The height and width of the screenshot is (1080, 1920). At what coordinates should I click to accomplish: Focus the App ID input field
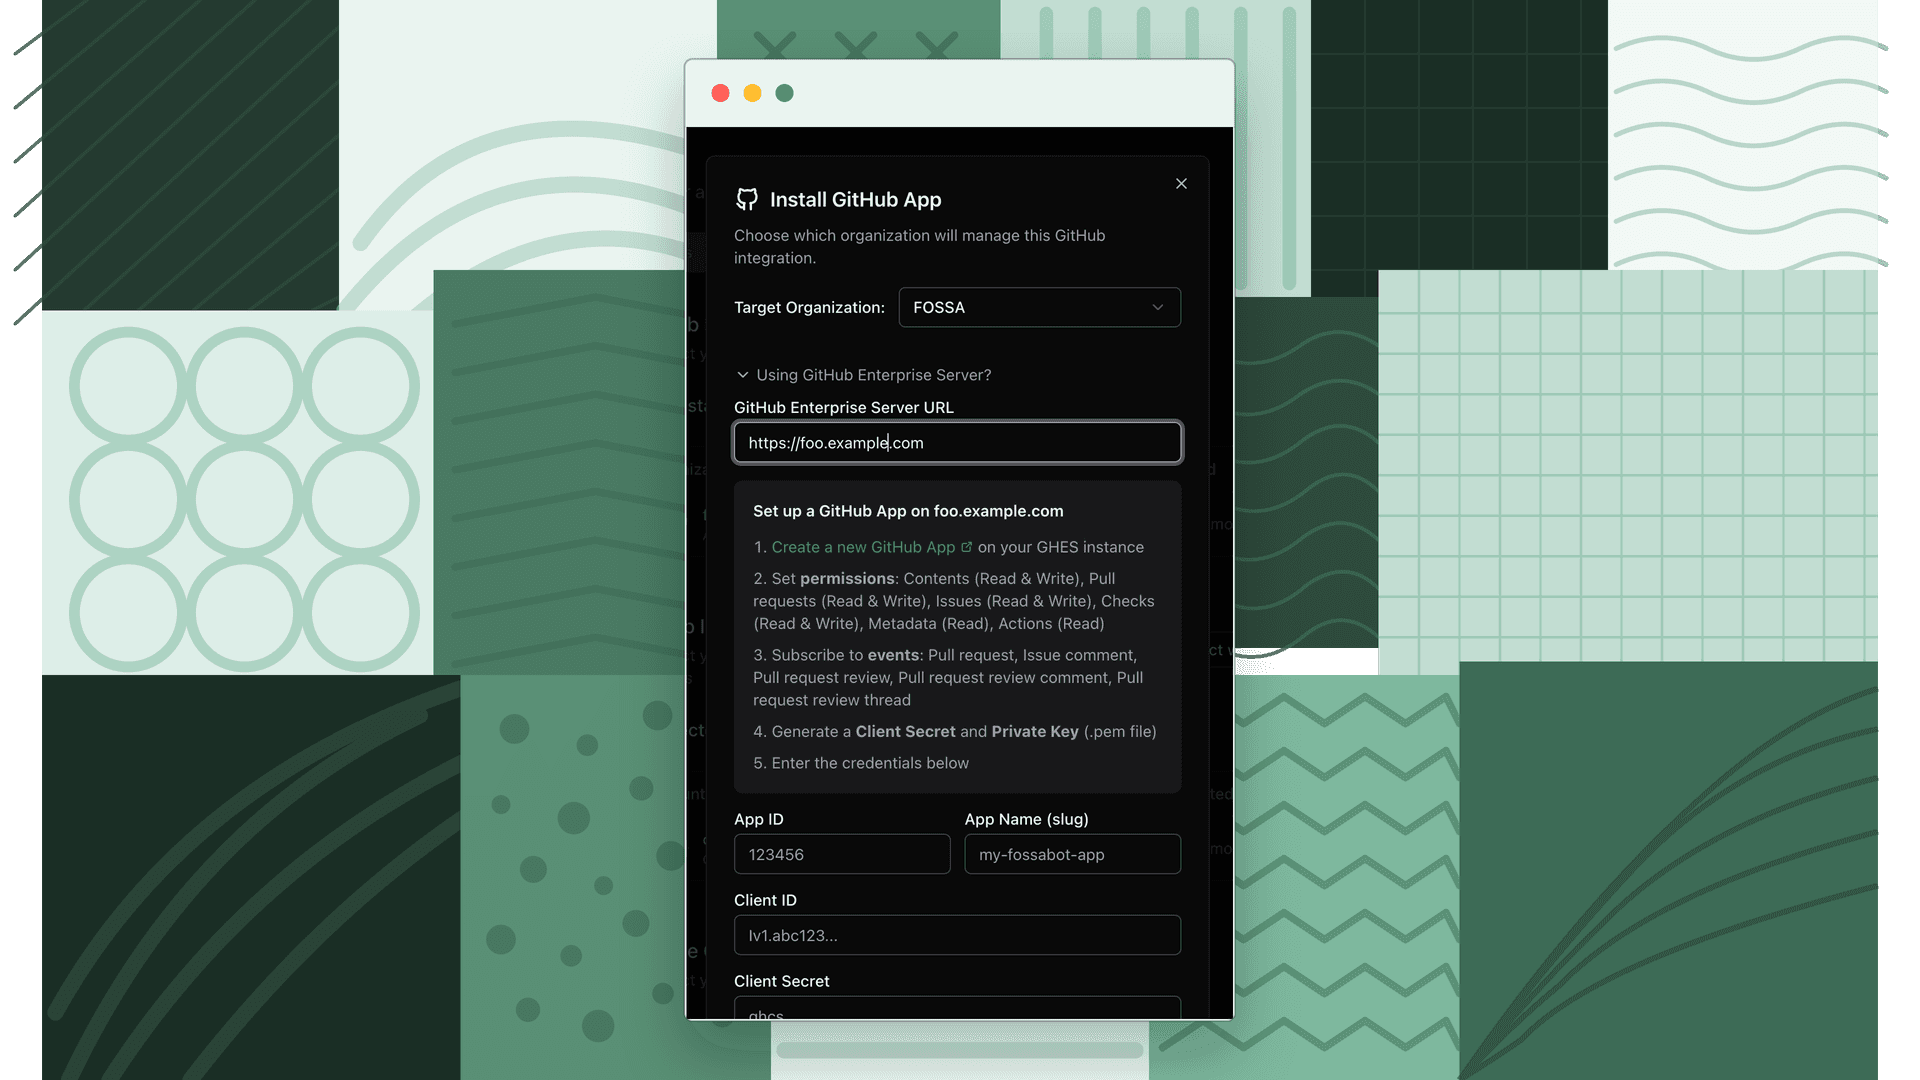842,854
